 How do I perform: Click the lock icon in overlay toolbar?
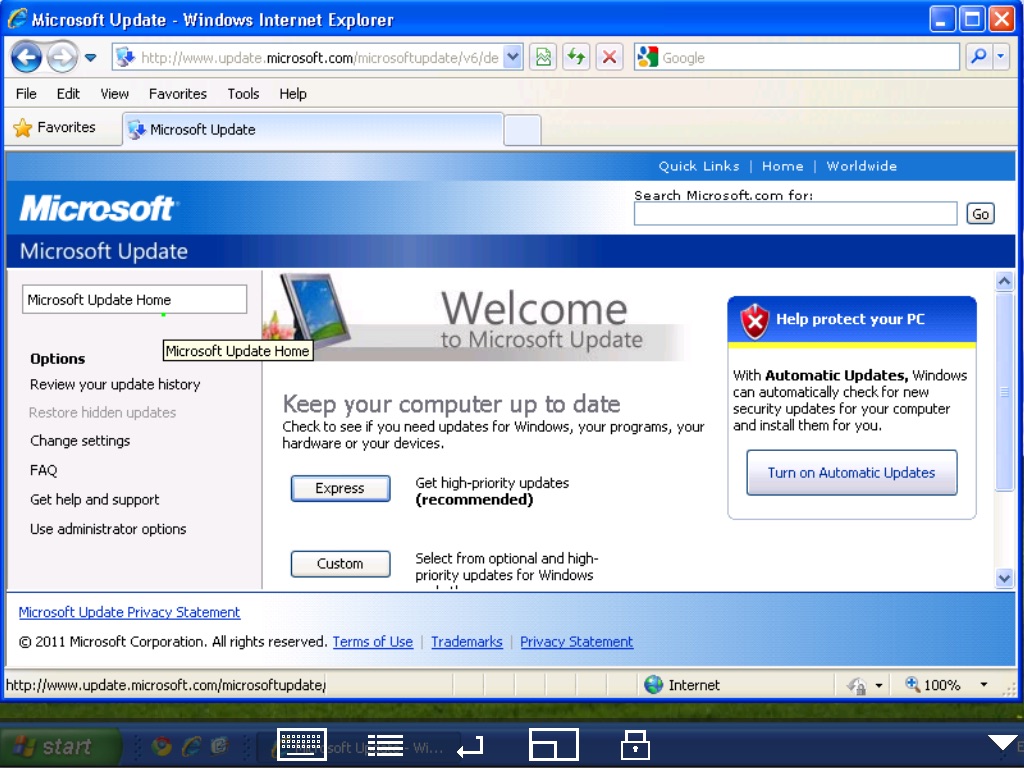[635, 745]
